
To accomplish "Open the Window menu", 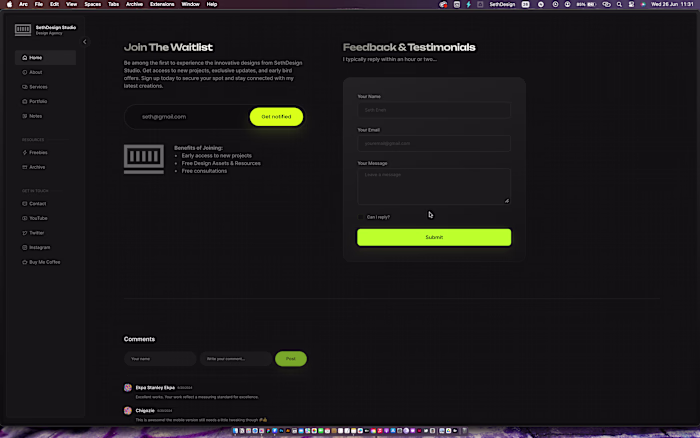I will 191,4.
